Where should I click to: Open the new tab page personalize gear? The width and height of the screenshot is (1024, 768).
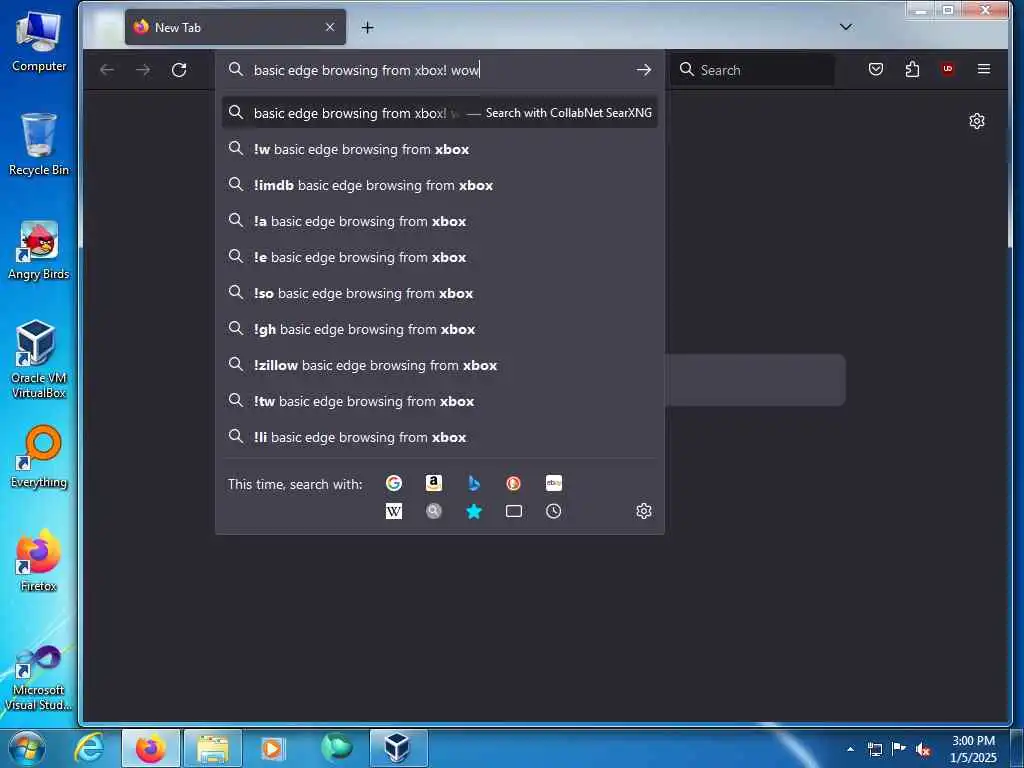977,121
